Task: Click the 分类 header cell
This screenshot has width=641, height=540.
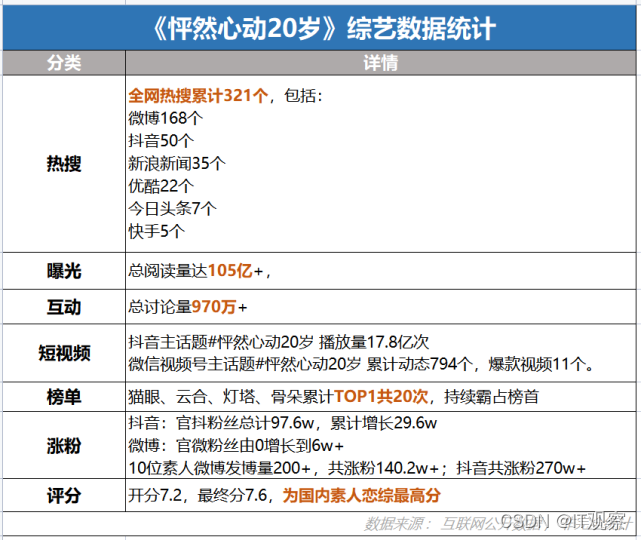Action: point(64,63)
